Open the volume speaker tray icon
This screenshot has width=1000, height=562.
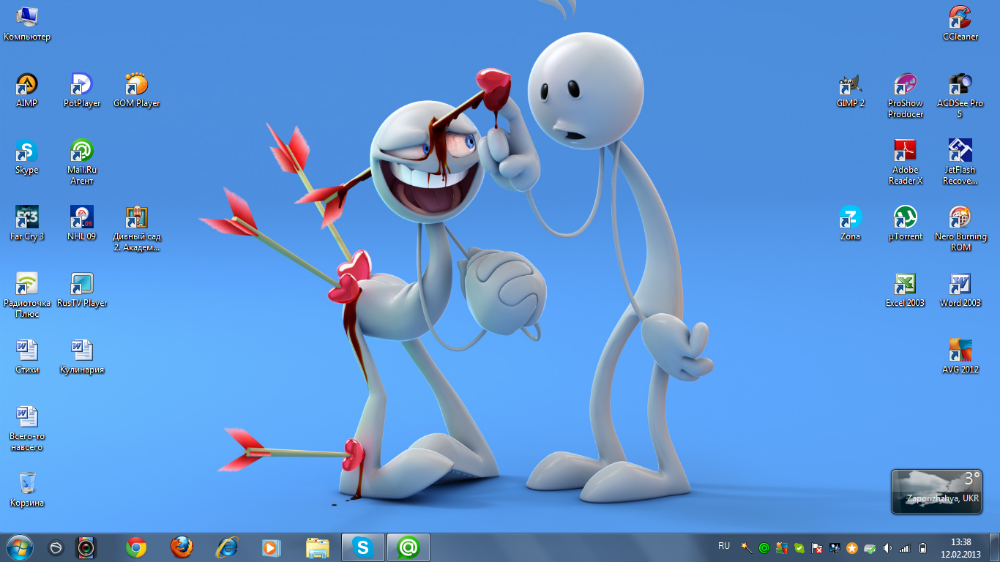(x=888, y=548)
